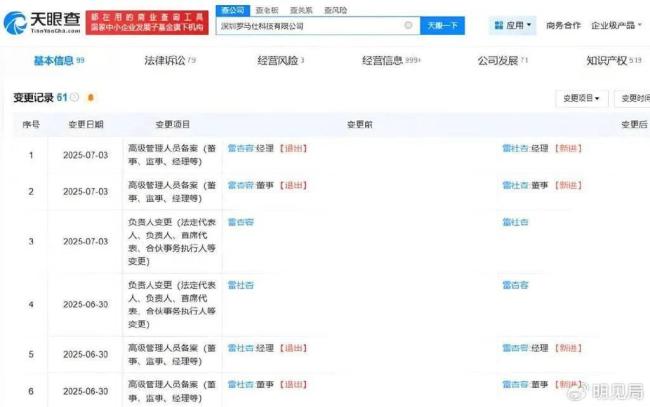This screenshot has height=407, width=650.
Task: Open row 6 变更后 director name link
Action: 515,385
